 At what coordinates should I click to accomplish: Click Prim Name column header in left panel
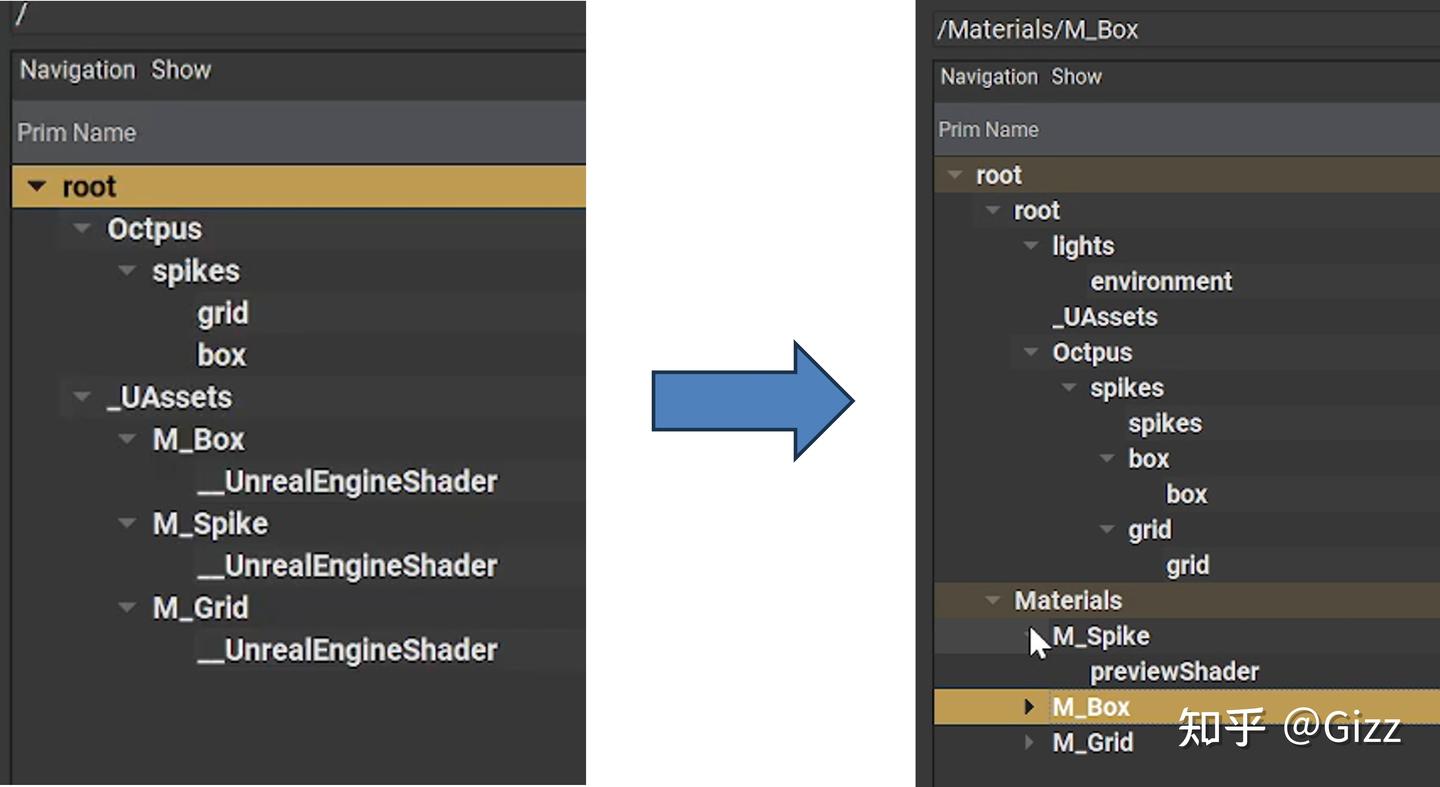click(76, 133)
